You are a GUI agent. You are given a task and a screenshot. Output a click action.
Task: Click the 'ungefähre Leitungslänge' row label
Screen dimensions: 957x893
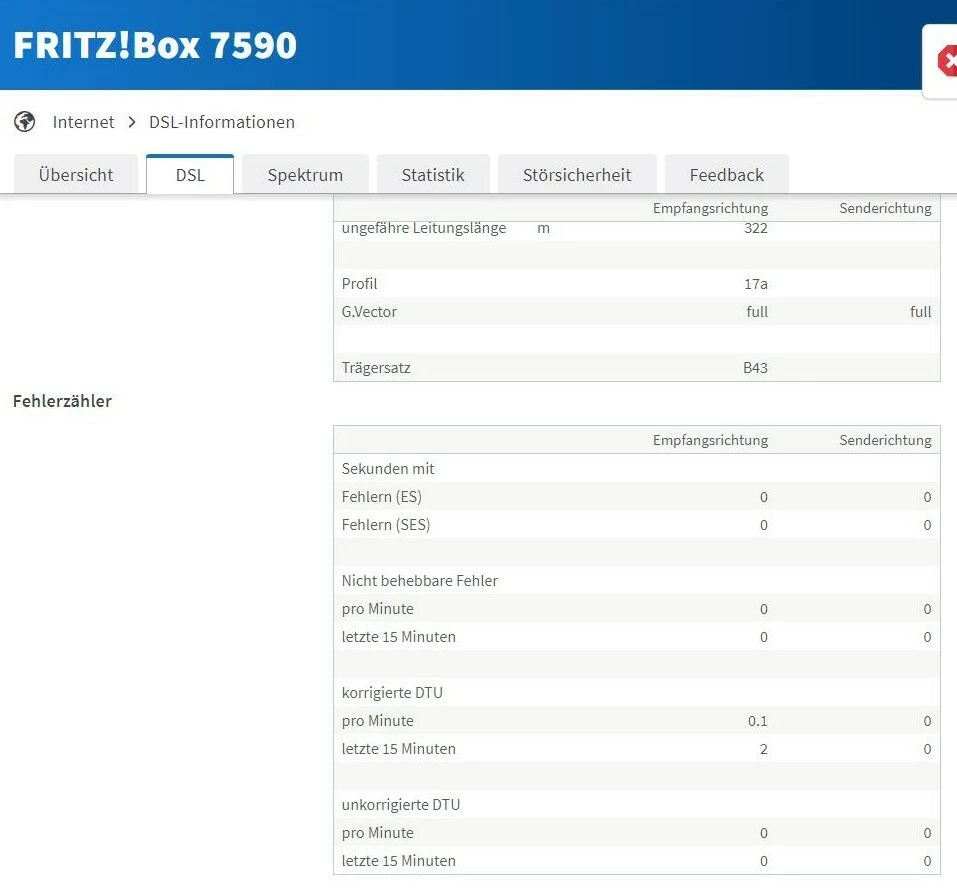coord(424,228)
